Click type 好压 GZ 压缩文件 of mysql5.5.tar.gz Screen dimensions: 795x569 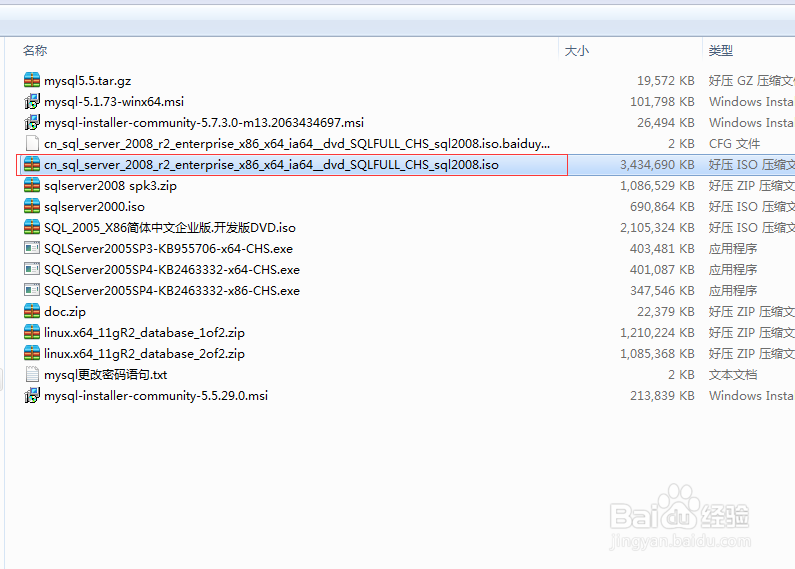click(x=751, y=81)
